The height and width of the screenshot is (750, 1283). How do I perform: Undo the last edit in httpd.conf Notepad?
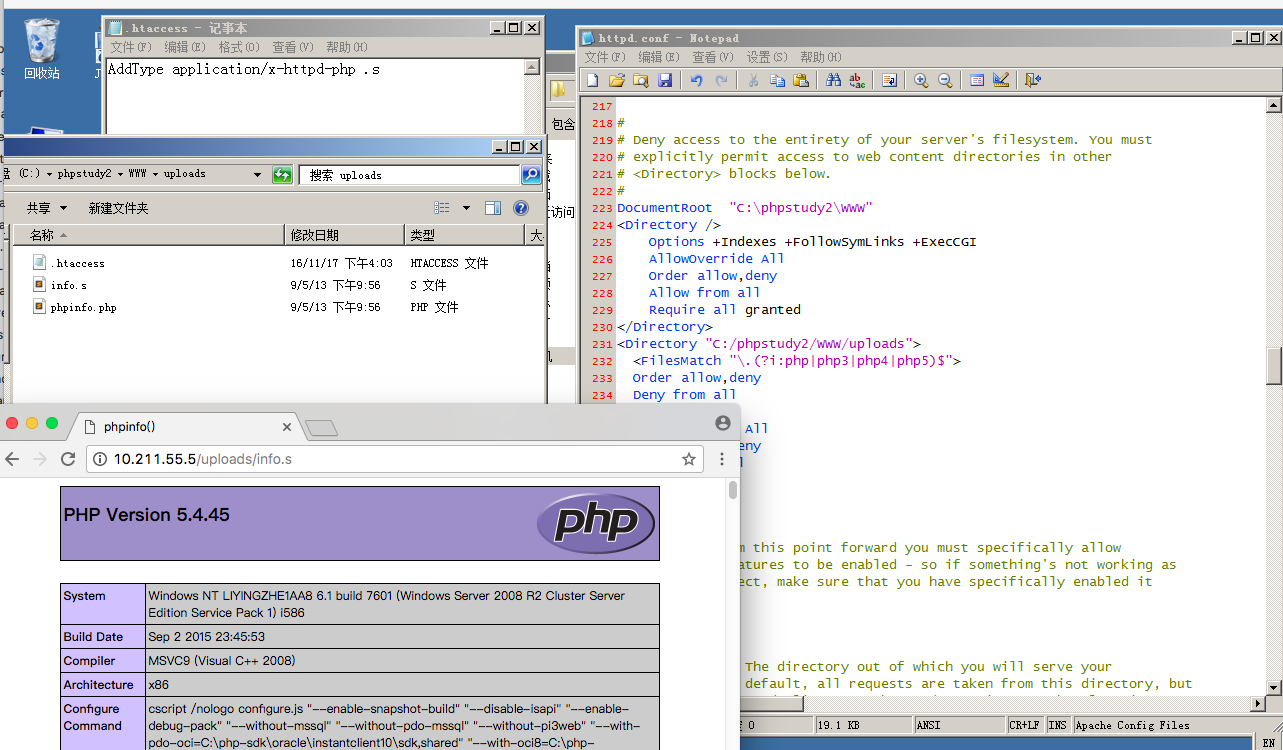(697, 81)
